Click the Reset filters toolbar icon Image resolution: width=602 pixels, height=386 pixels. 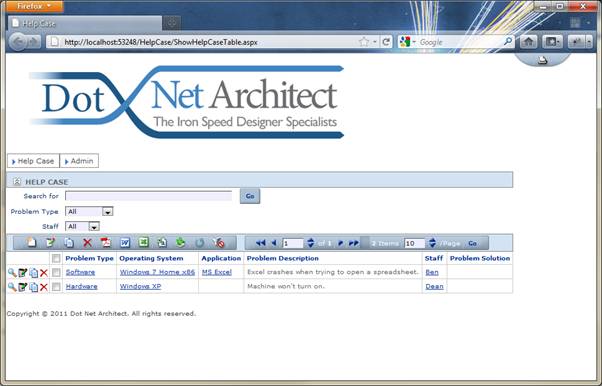point(219,243)
